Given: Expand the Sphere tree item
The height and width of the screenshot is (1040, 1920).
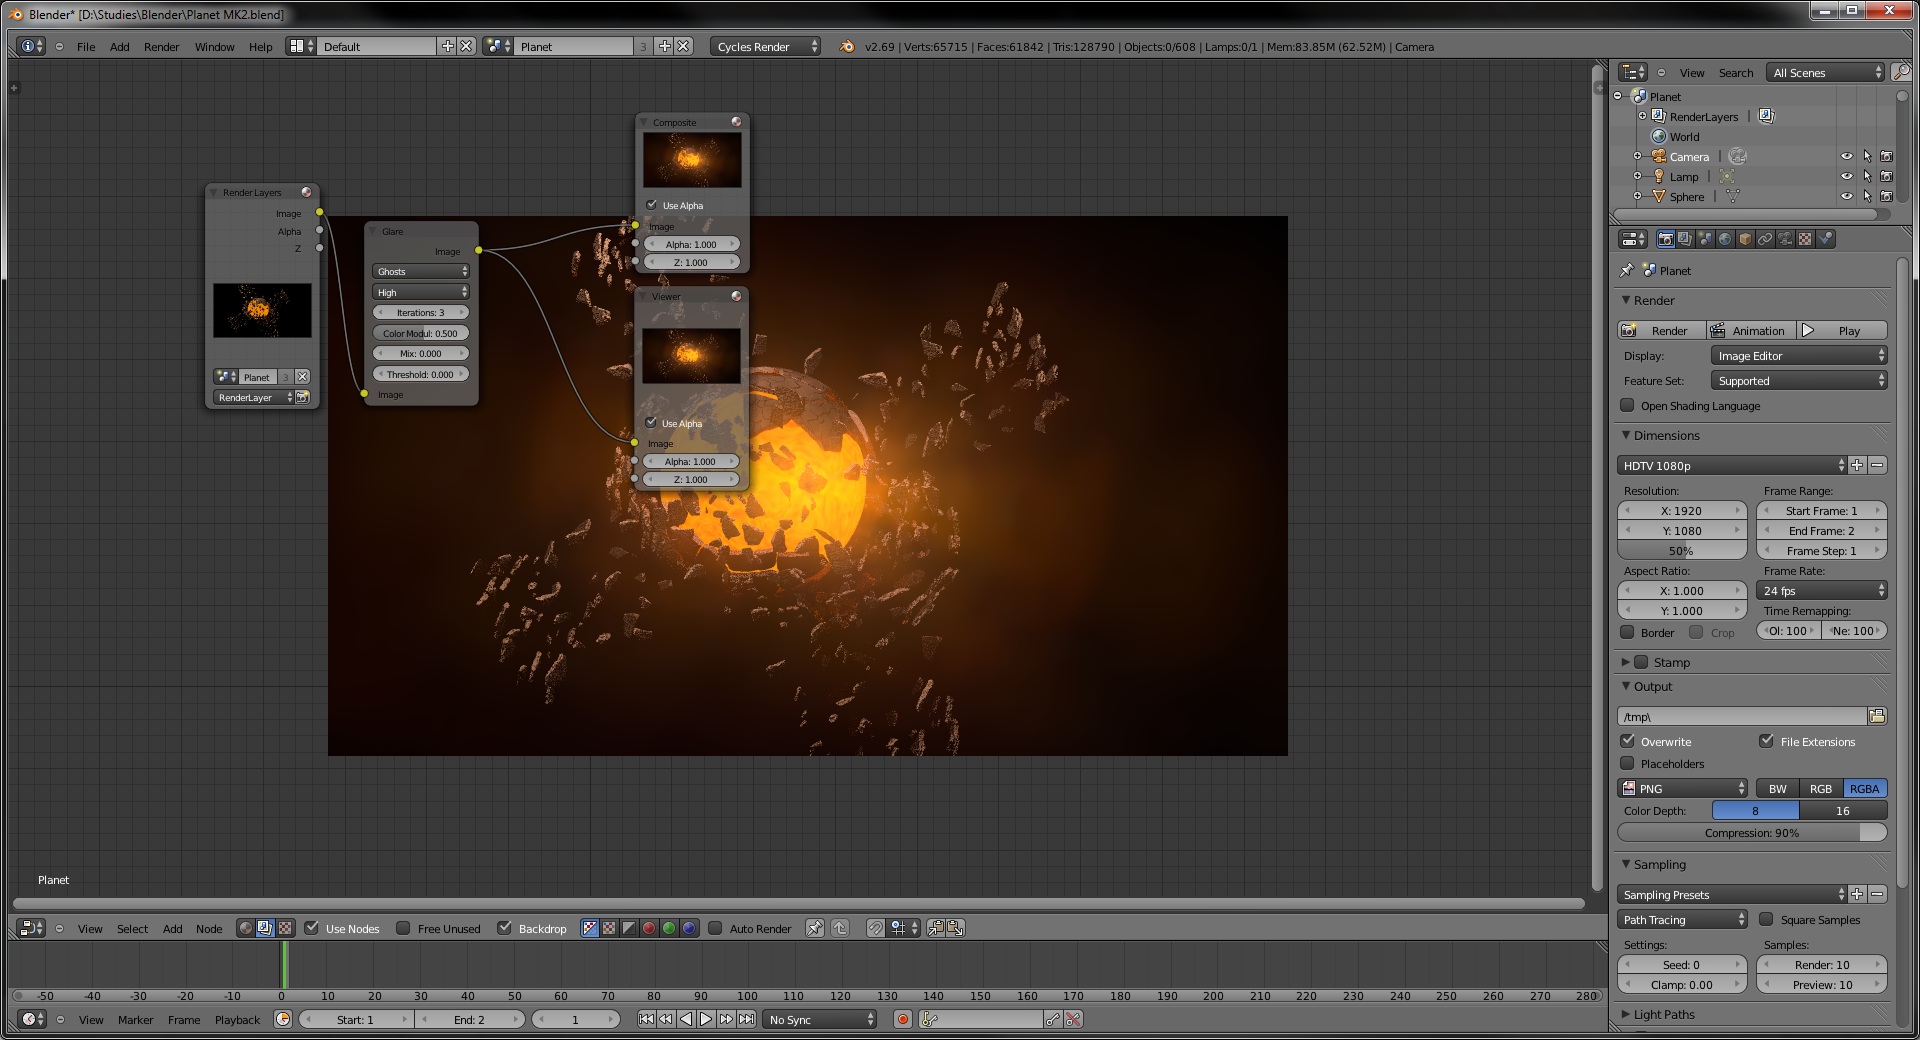Looking at the screenshot, I should (1637, 196).
